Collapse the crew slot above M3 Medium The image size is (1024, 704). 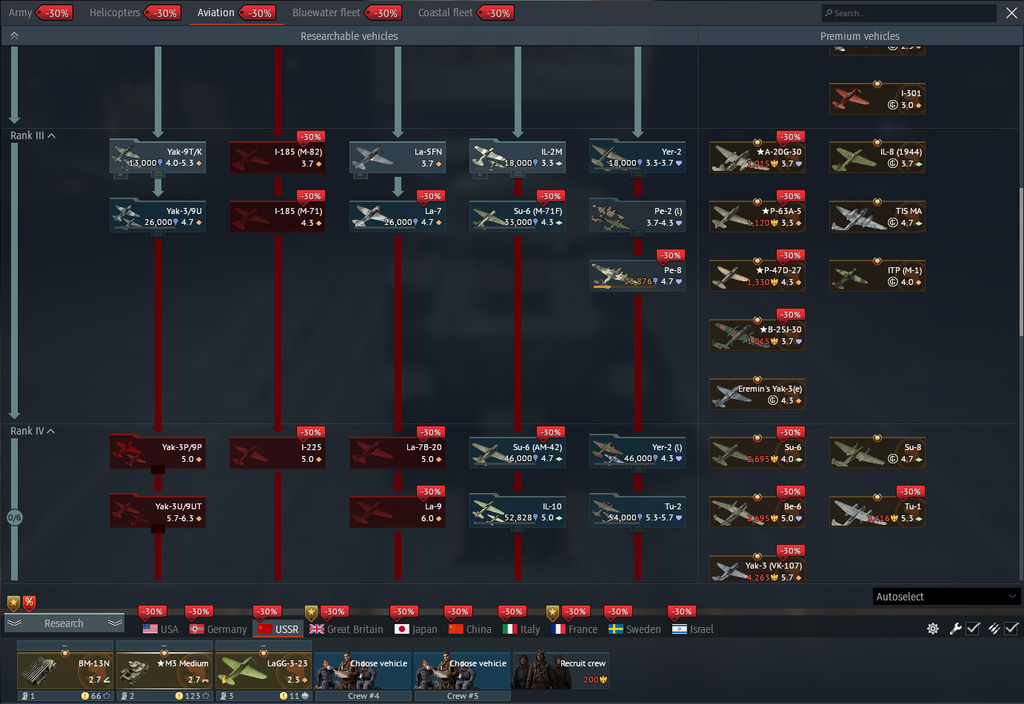165,645
